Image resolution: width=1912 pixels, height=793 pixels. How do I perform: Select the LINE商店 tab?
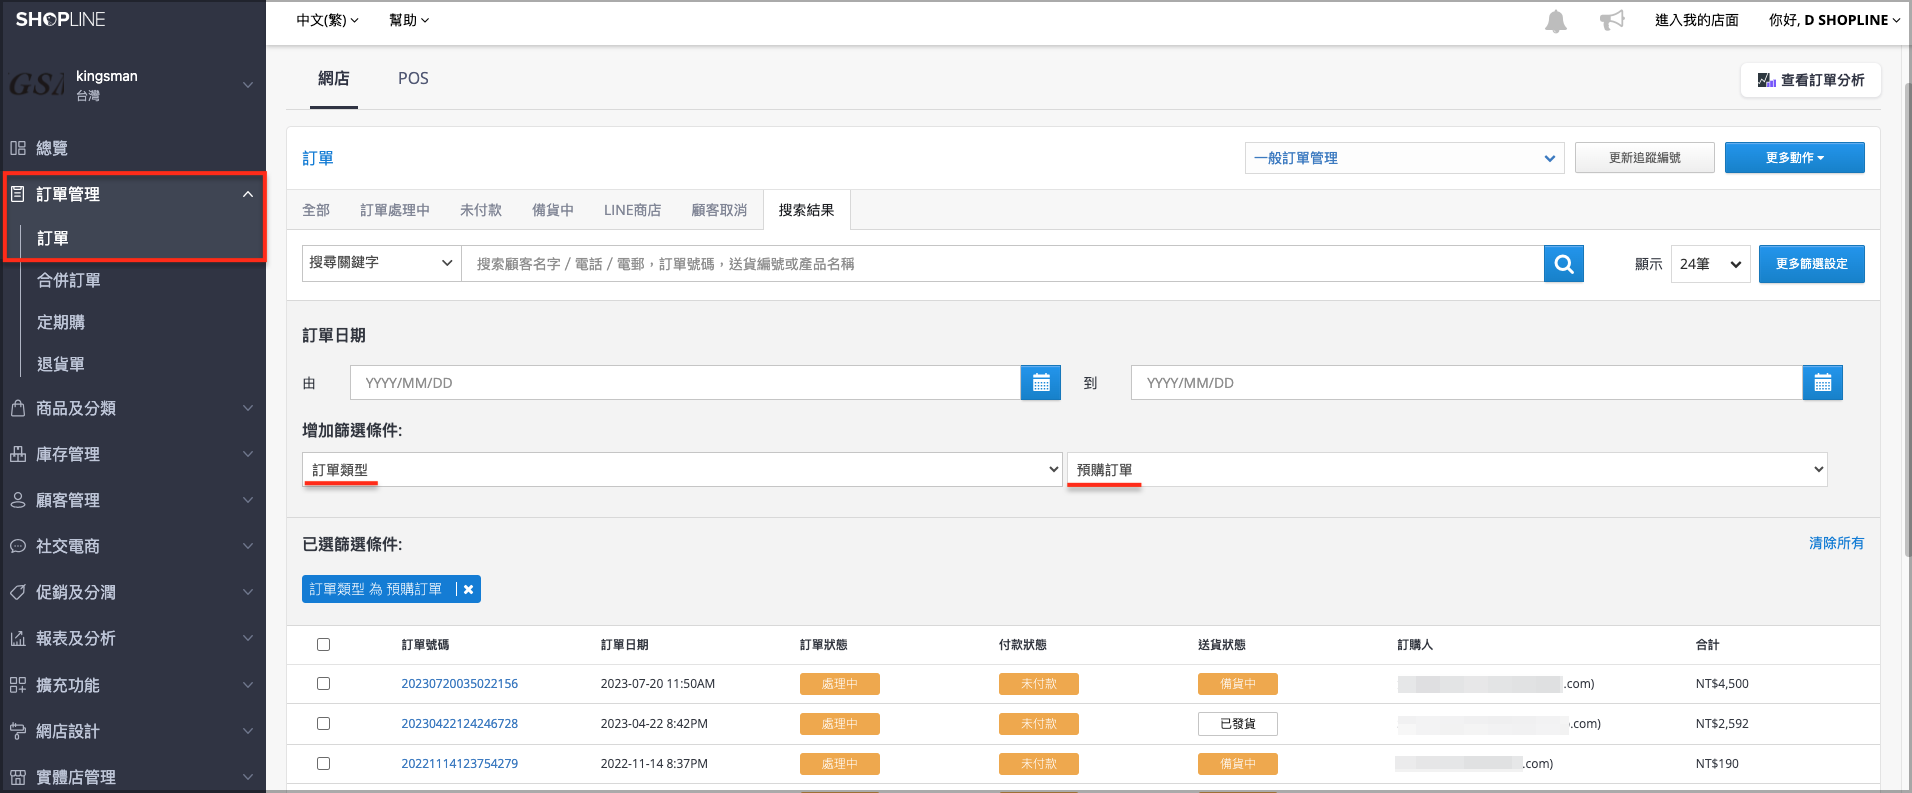632,210
